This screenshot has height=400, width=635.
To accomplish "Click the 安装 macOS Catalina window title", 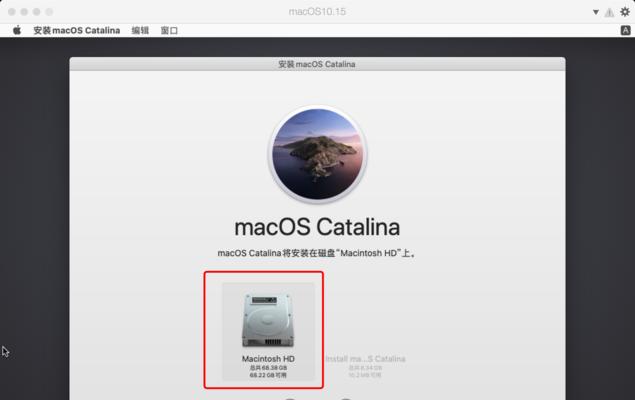I will click(x=317, y=64).
